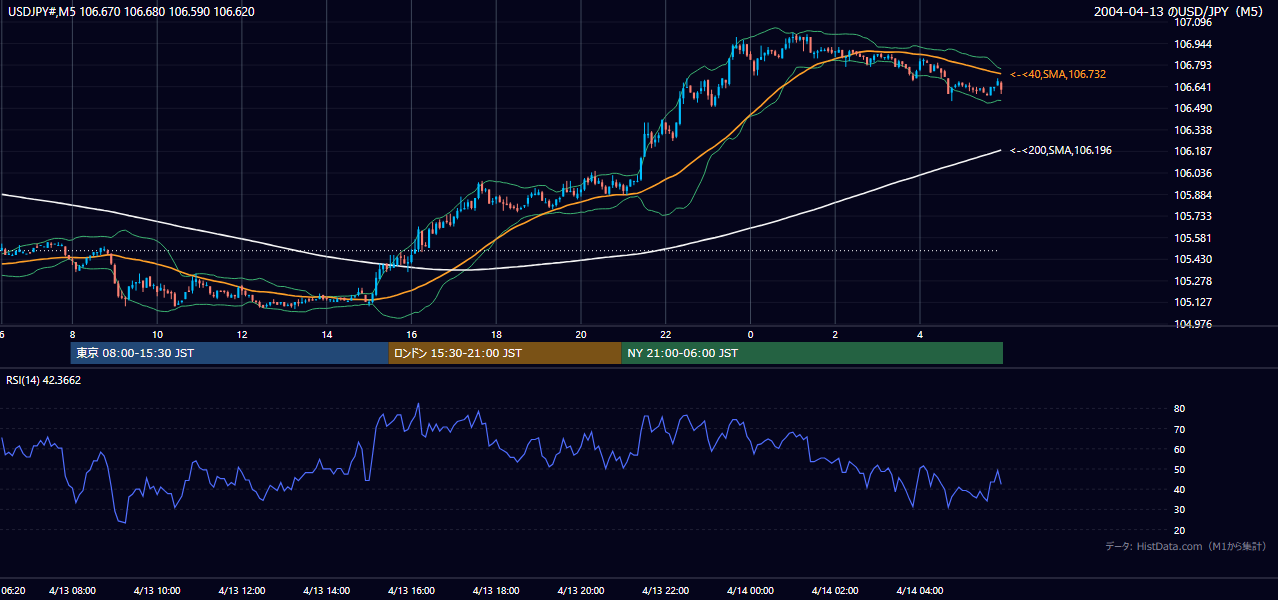This screenshot has height=600, width=1278.
Task: Click the '<-<40,SMA,106.732' orange label
Action: coord(1057,74)
